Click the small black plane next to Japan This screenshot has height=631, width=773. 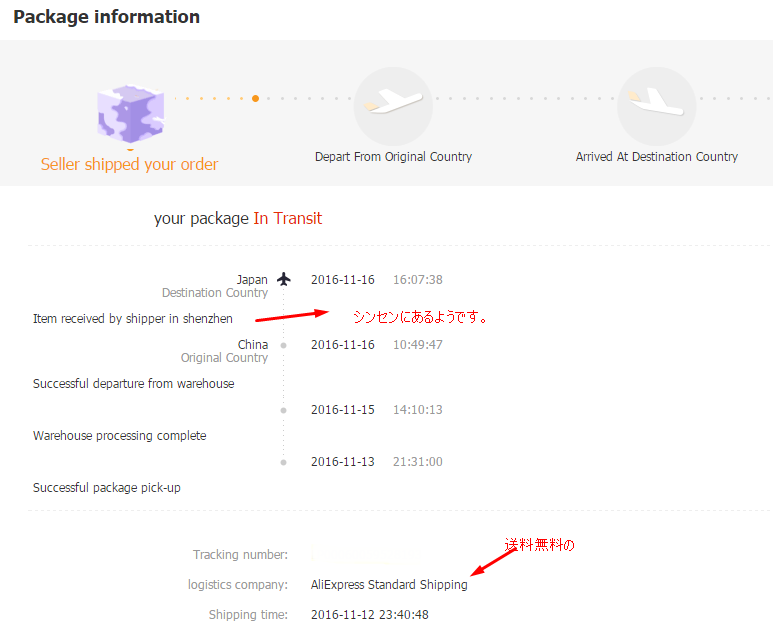pyautogui.click(x=284, y=279)
